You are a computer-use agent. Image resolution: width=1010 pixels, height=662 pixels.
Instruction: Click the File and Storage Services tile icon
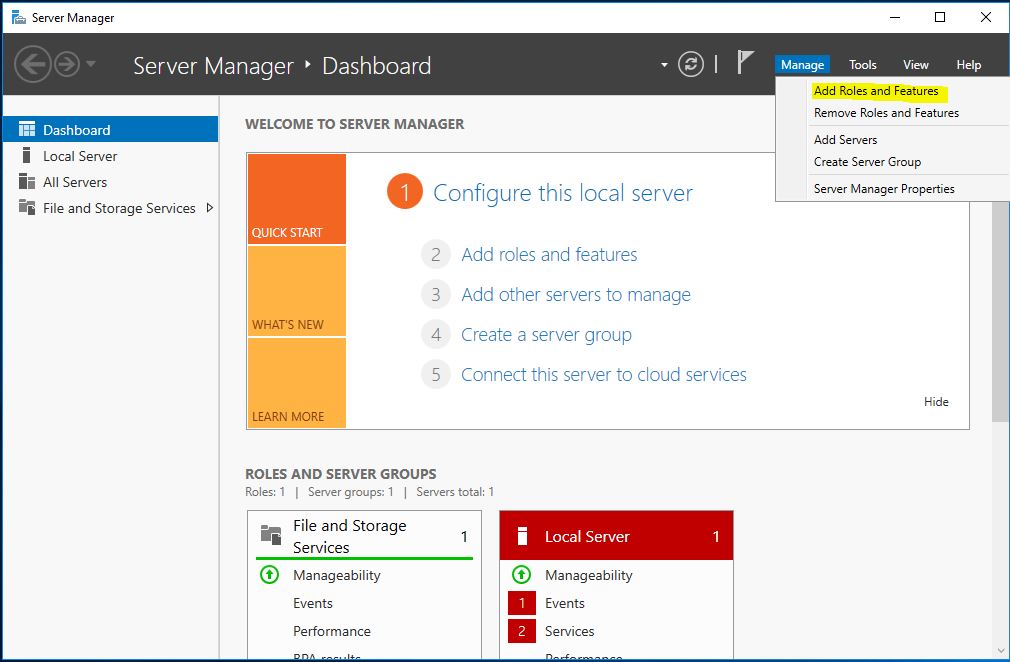271,534
